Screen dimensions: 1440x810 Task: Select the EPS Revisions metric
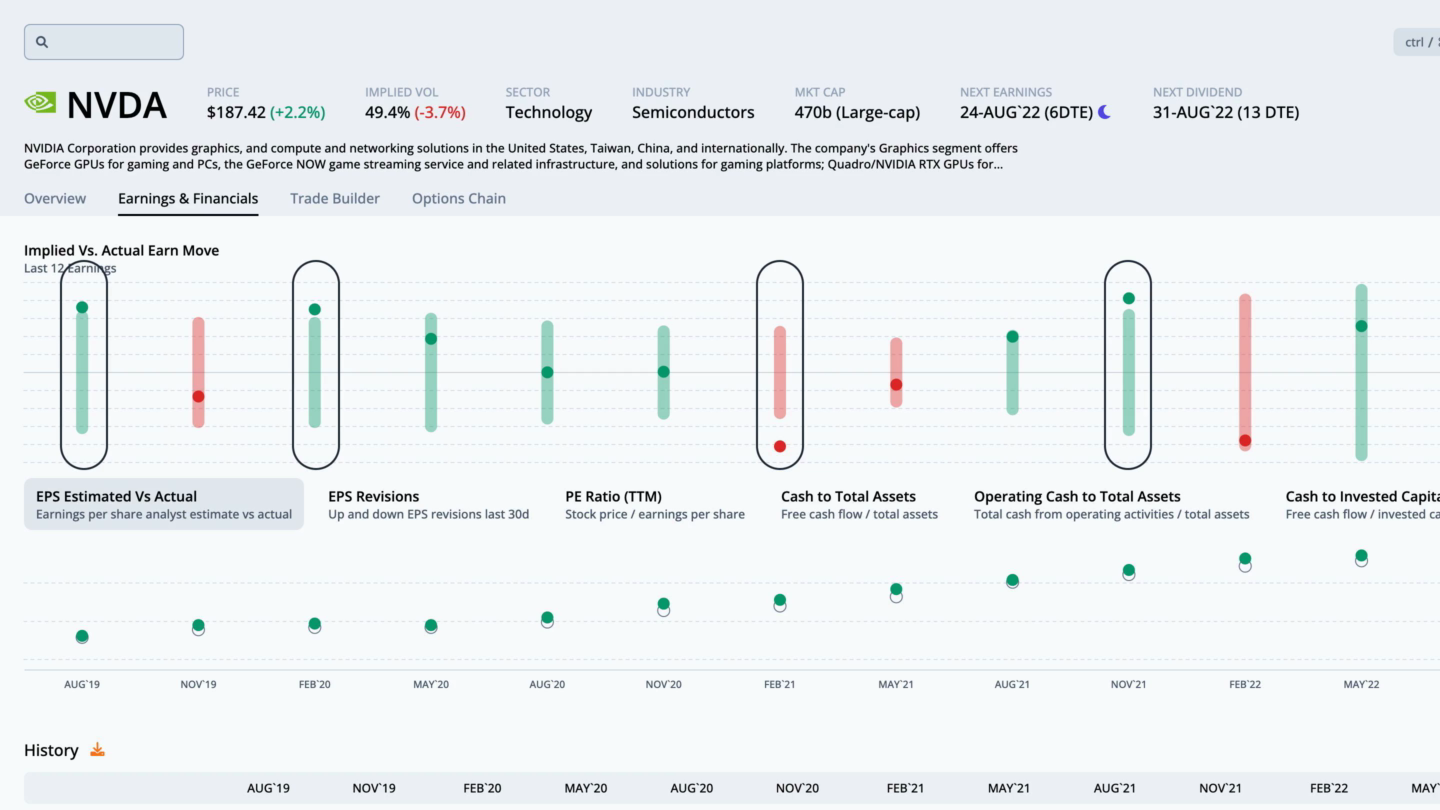coord(428,504)
